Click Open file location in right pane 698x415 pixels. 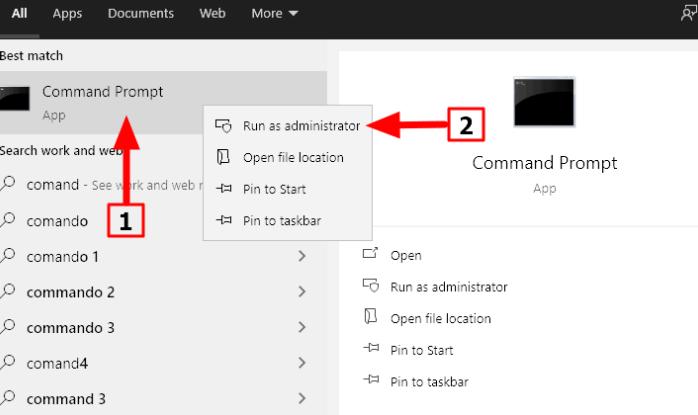click(440, 318)
